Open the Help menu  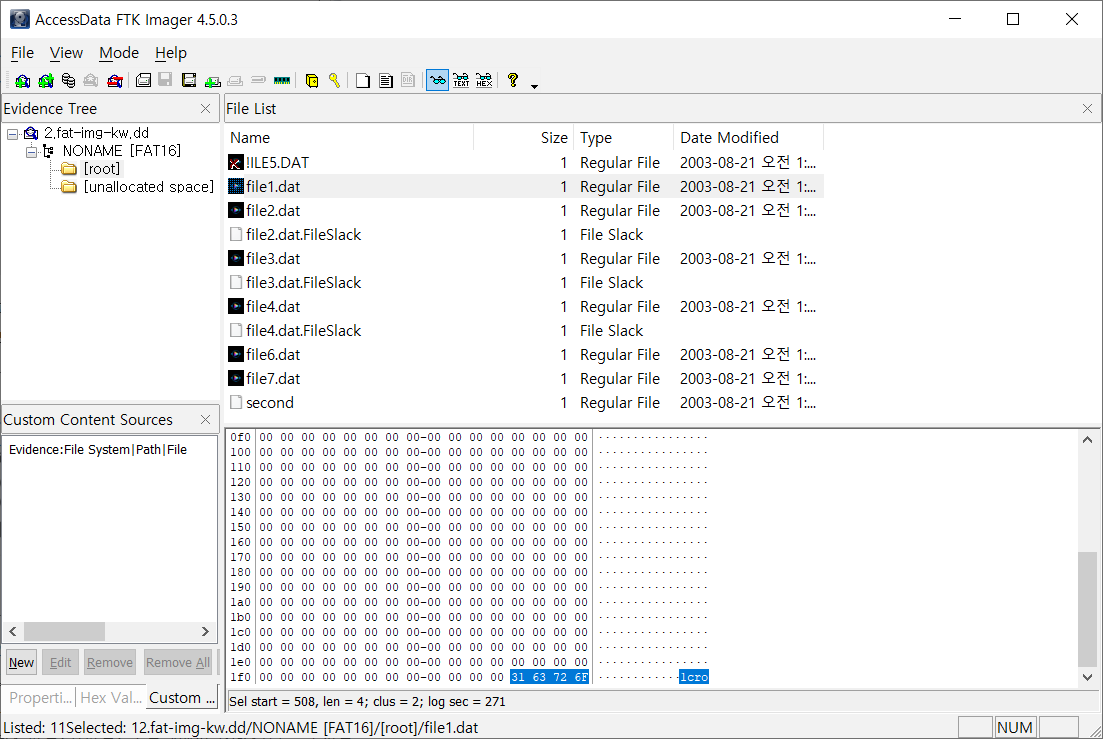click(x=171, y=53)
